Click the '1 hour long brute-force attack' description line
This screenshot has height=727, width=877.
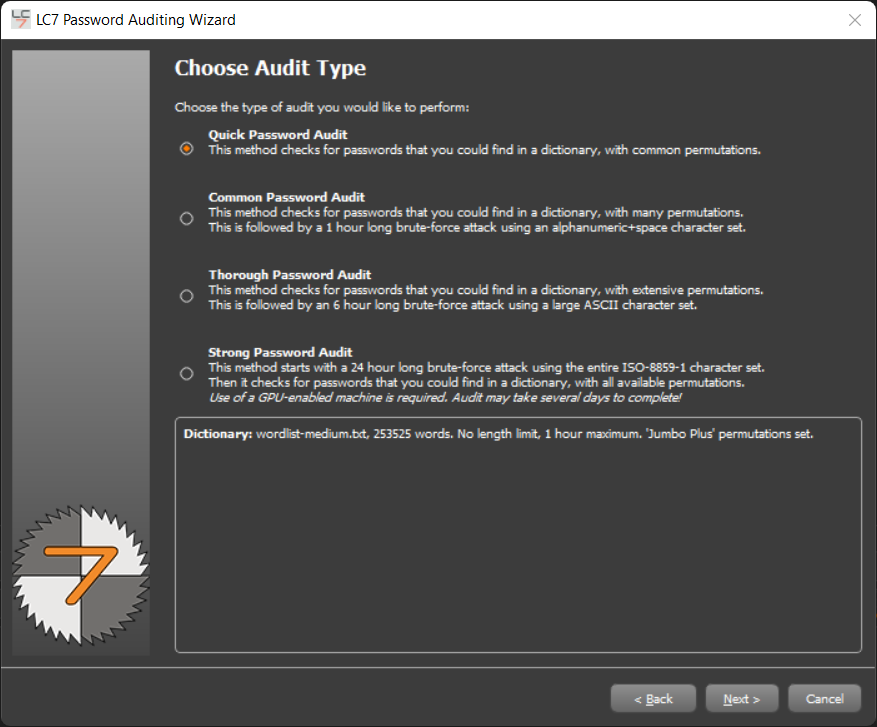point(477,228)
